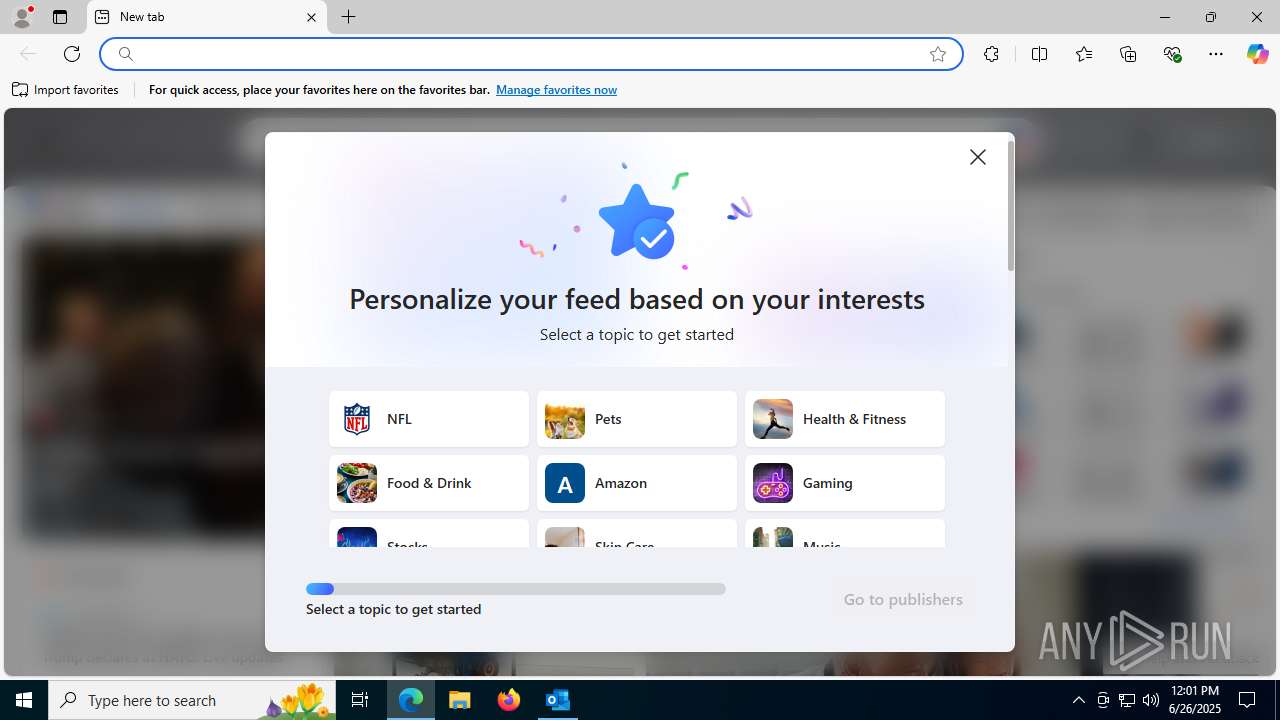
Task: Click the browser Back arrow
Action: 28,54
